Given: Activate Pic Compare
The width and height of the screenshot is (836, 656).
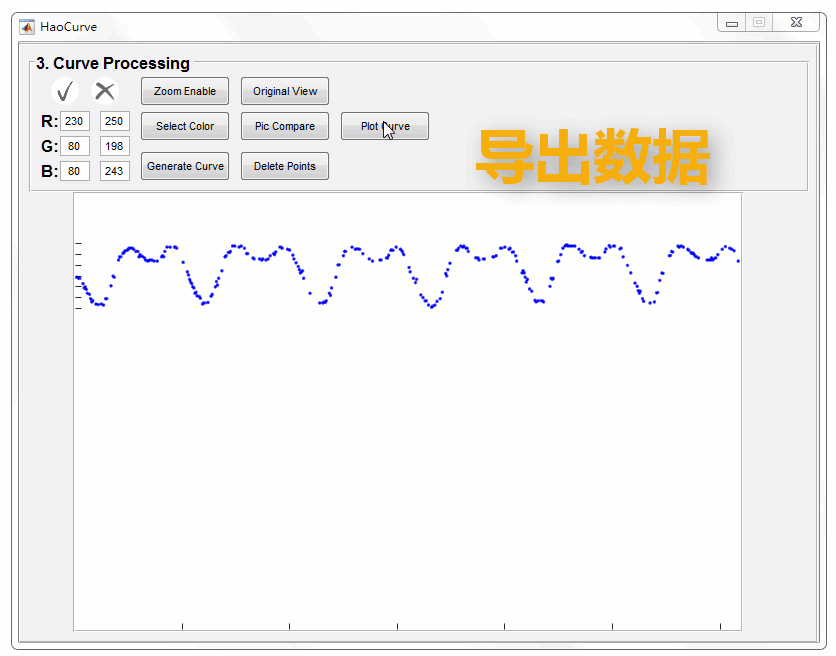Looking at the screenshot, I should (x=284, y=126).
